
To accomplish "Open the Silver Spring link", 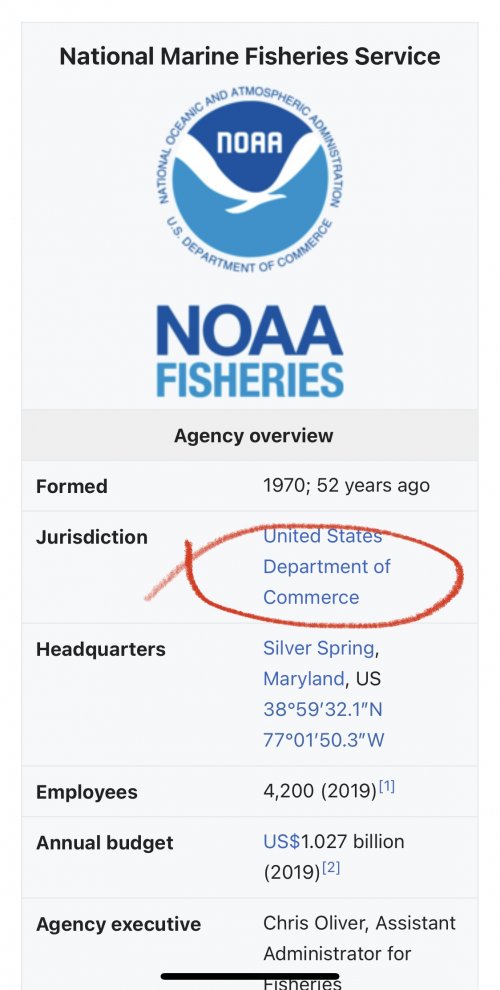I will point(319,648).
